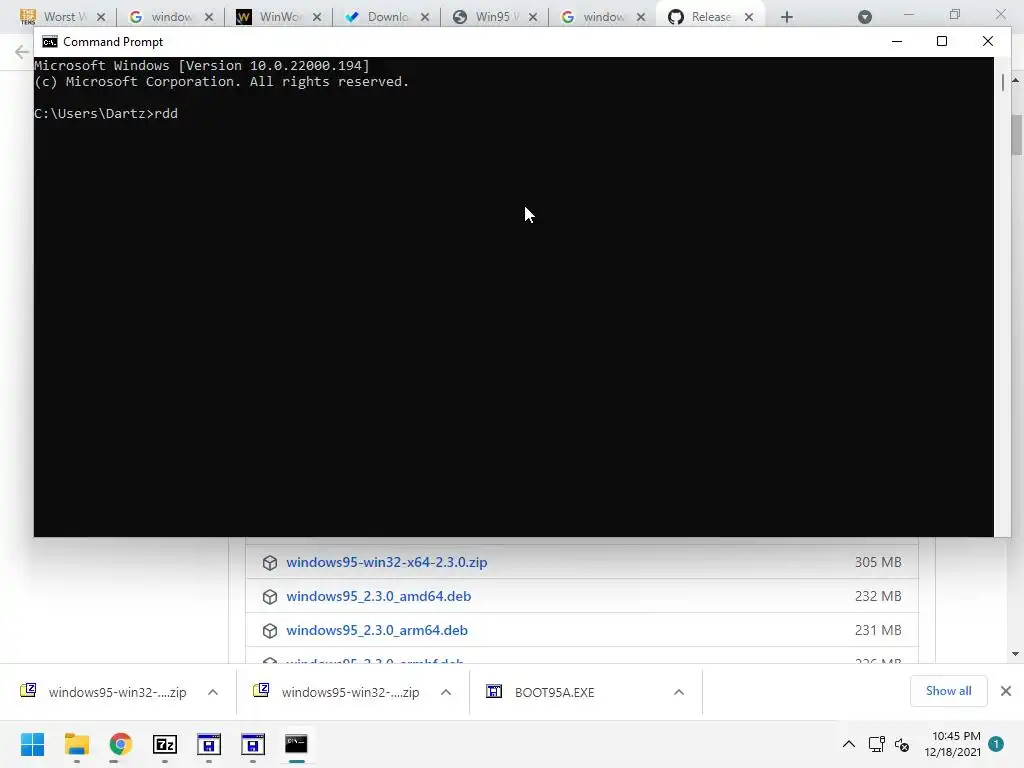Expand options for first windows95-win32 zip download
Image resolution: width=1024 pixels, height=768 pixels.
coord(213,692)
